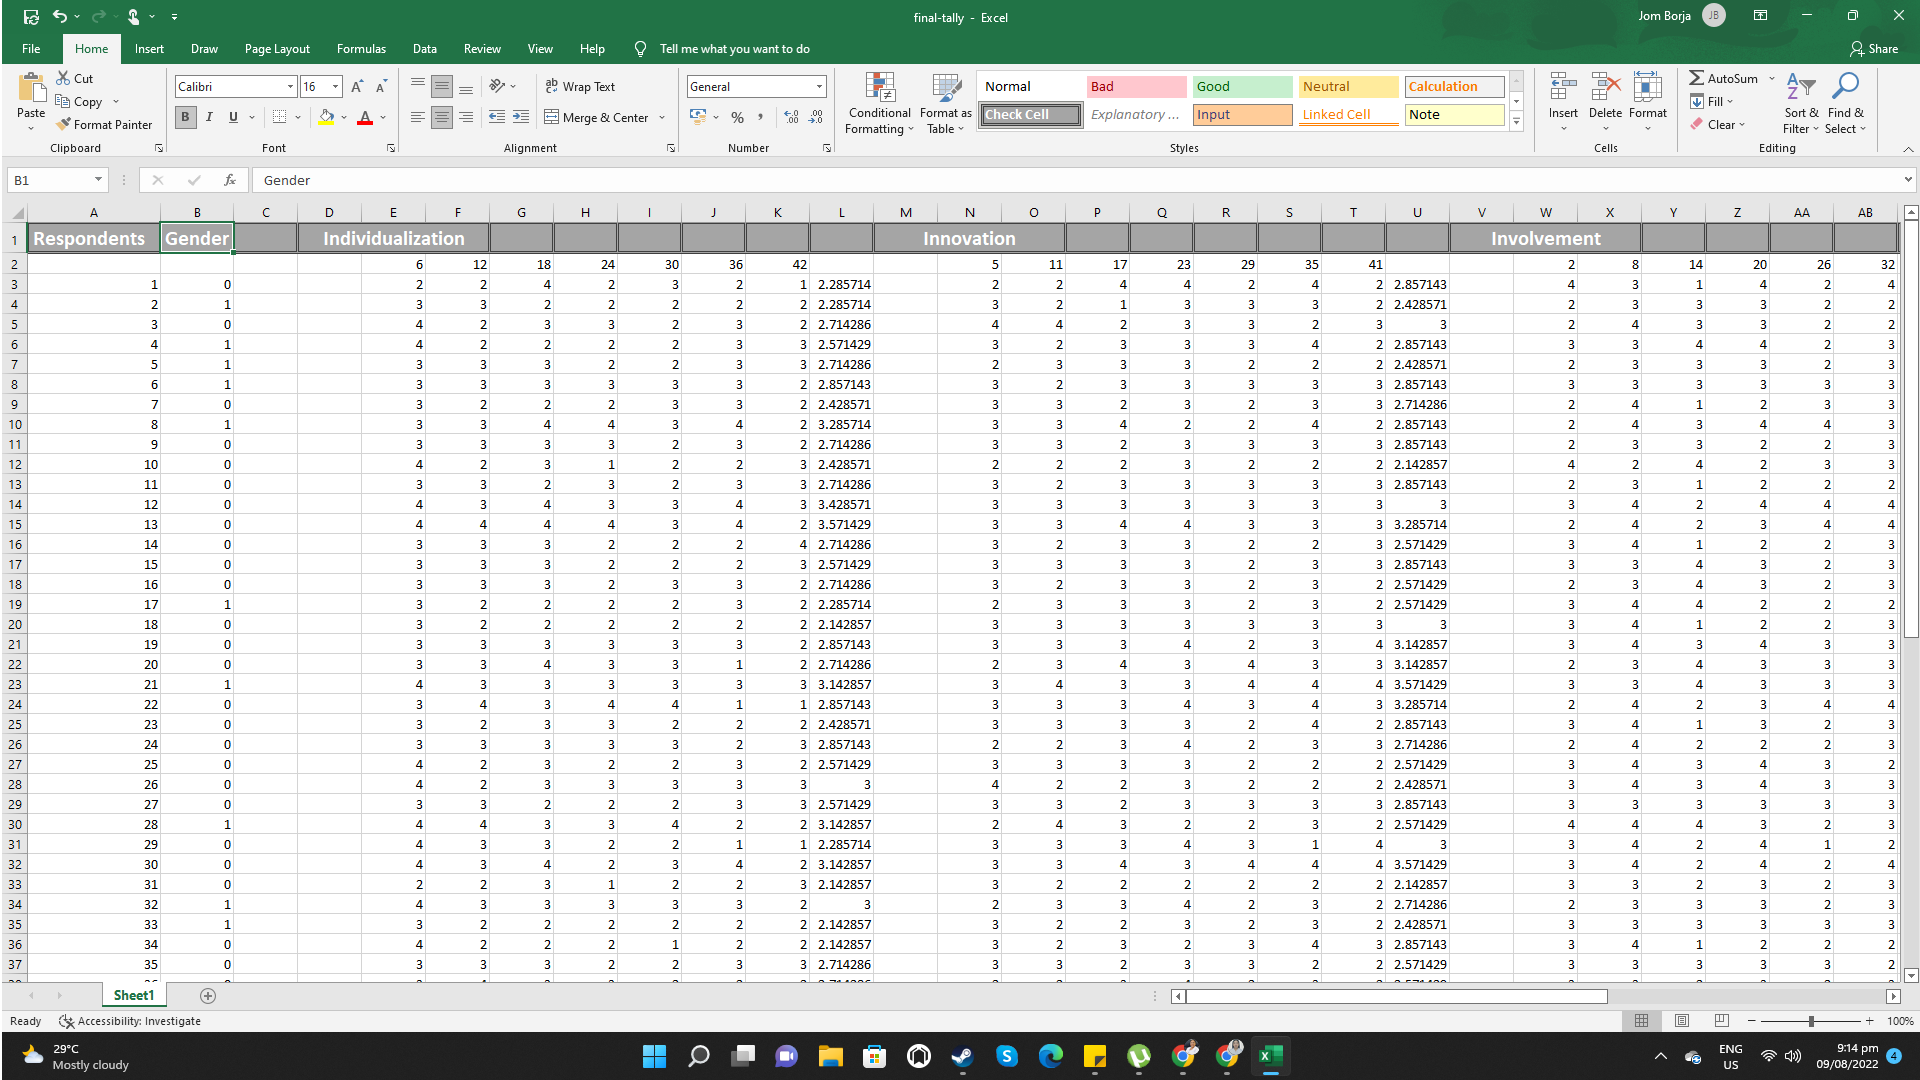The image size is (1920, 1080).
Task: Open the File menu tab
Action: click(x=31, y=49)
